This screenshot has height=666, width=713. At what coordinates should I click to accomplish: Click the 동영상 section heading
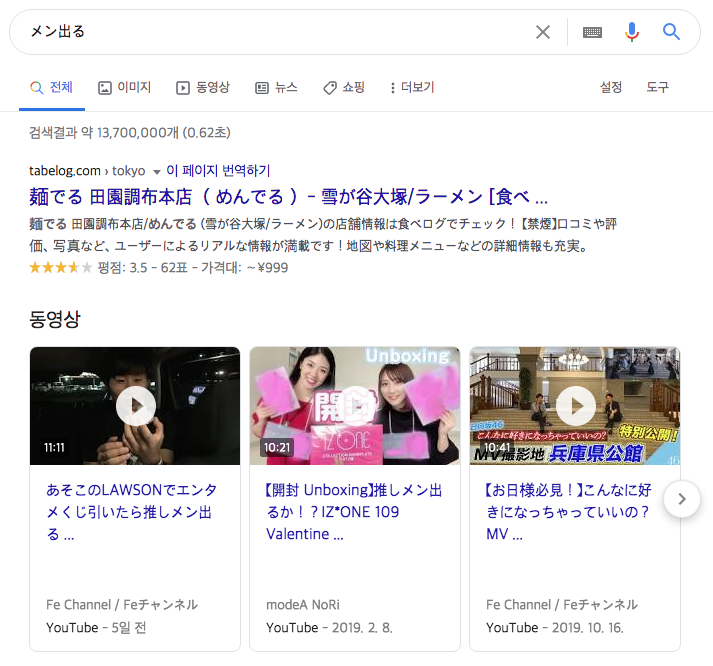(x=55, y=319)
